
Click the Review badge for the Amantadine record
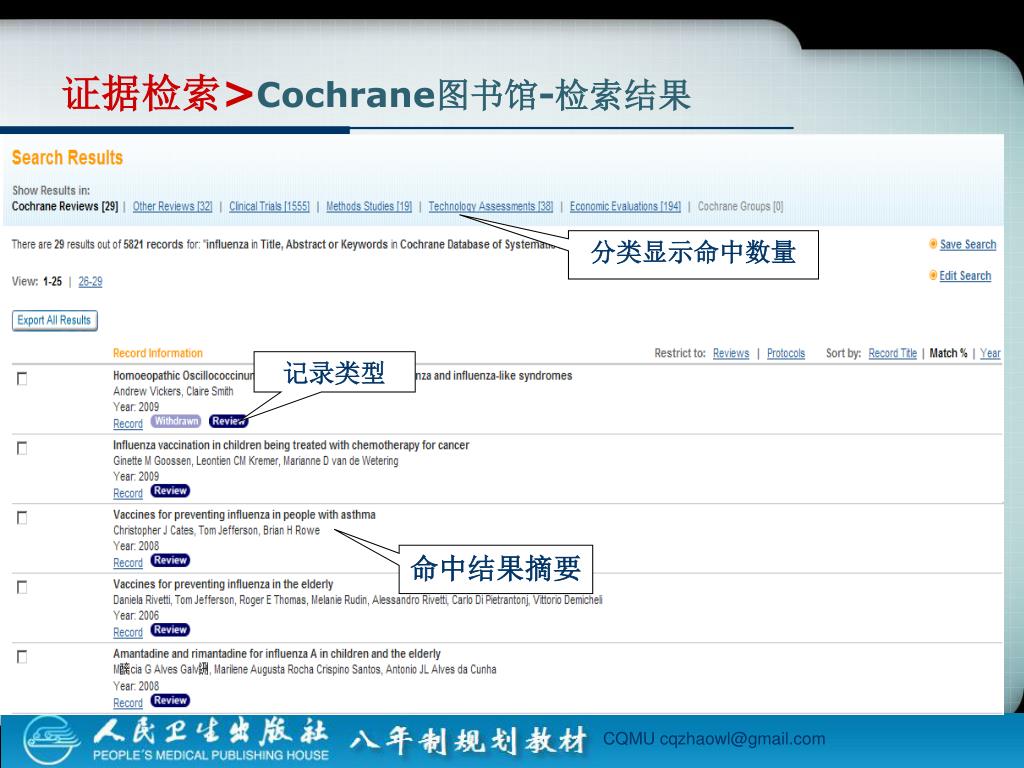(x=170, y=700)
